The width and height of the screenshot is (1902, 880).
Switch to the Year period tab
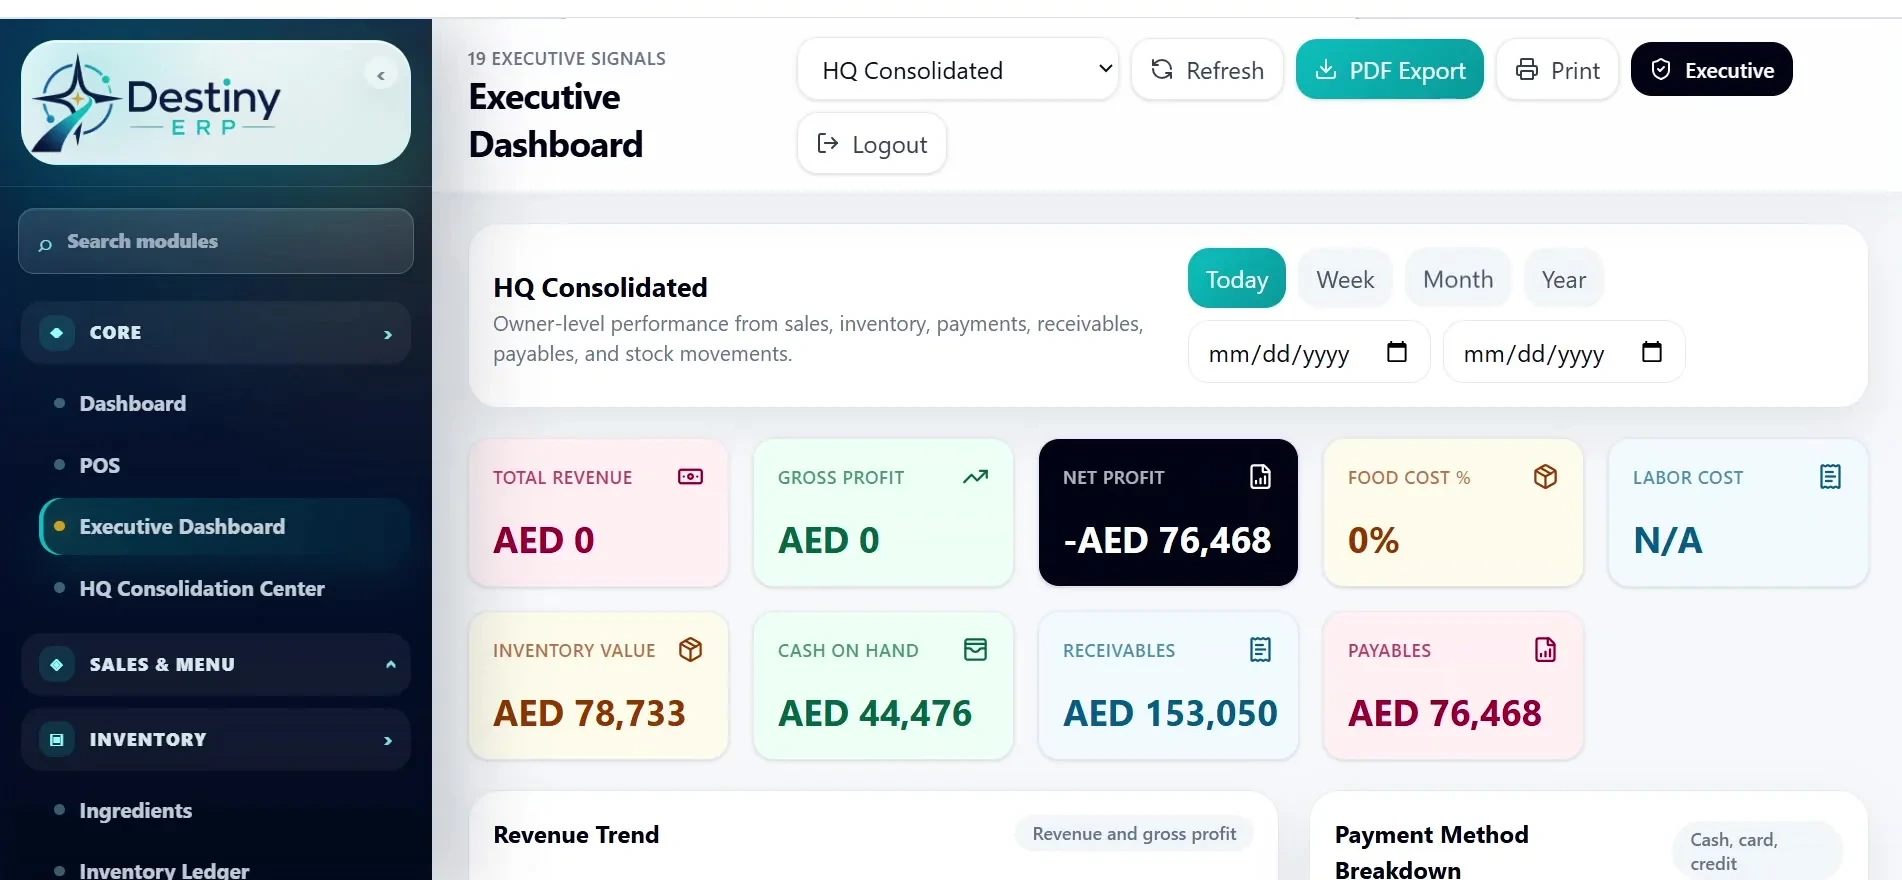click(x=1564, y=279)
